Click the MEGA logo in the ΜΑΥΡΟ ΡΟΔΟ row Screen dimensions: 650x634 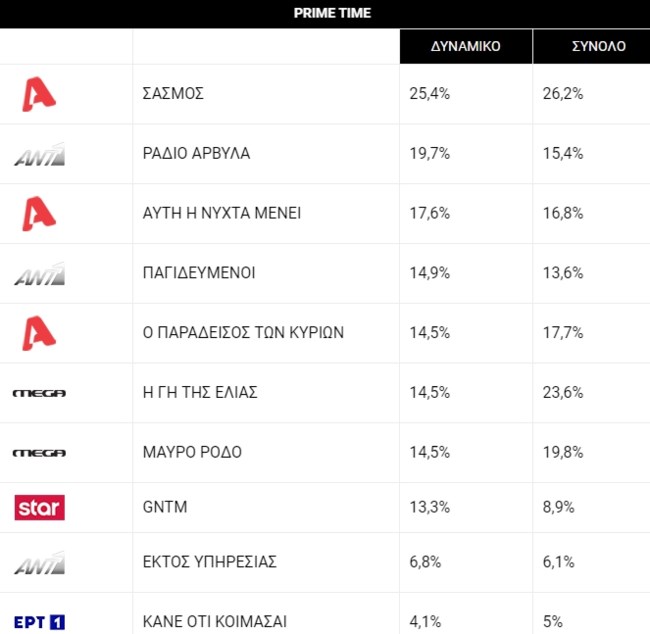(39, 453)
